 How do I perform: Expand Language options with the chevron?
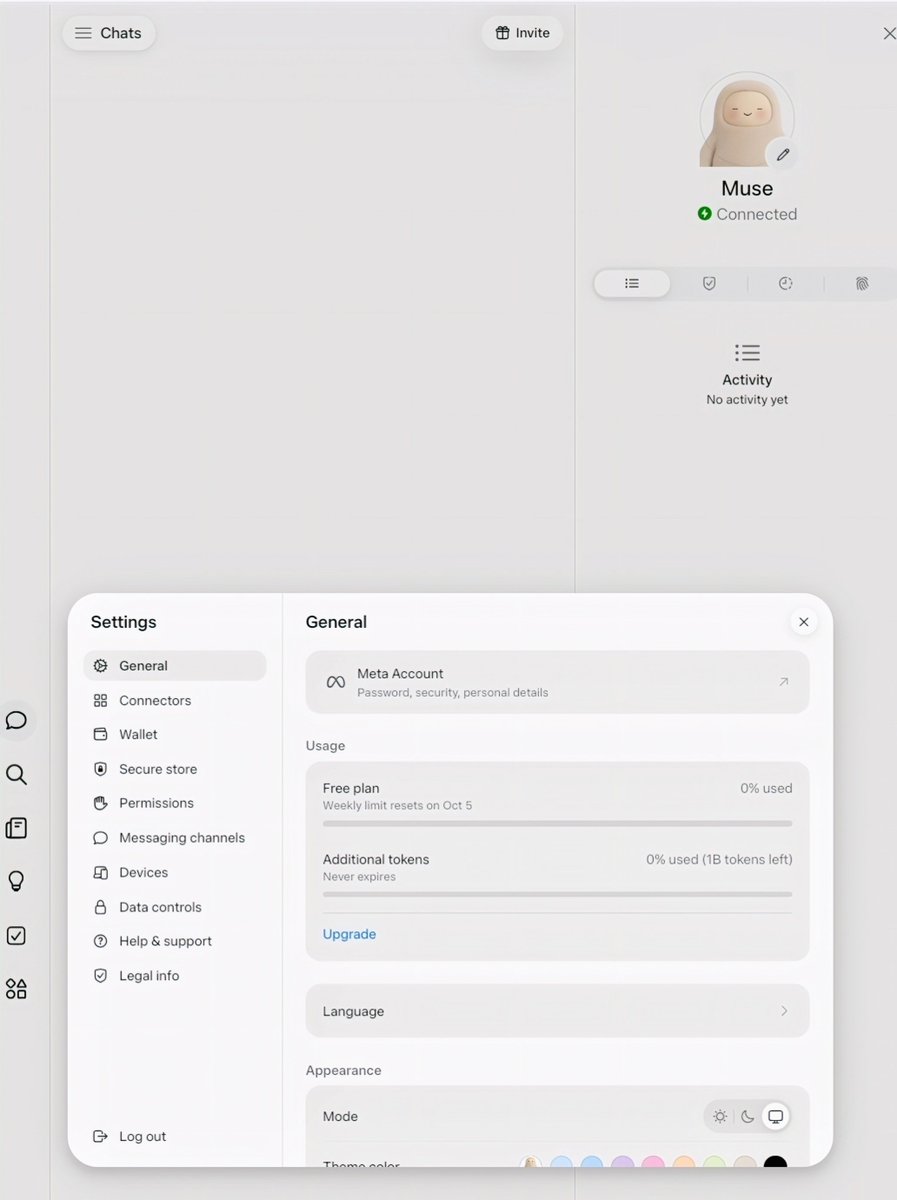[784, 1011]
